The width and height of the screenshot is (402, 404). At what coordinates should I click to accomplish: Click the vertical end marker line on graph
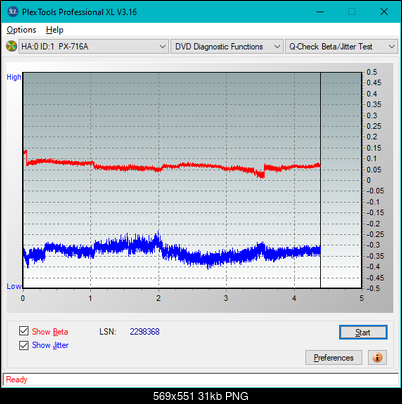pos(320,180)
